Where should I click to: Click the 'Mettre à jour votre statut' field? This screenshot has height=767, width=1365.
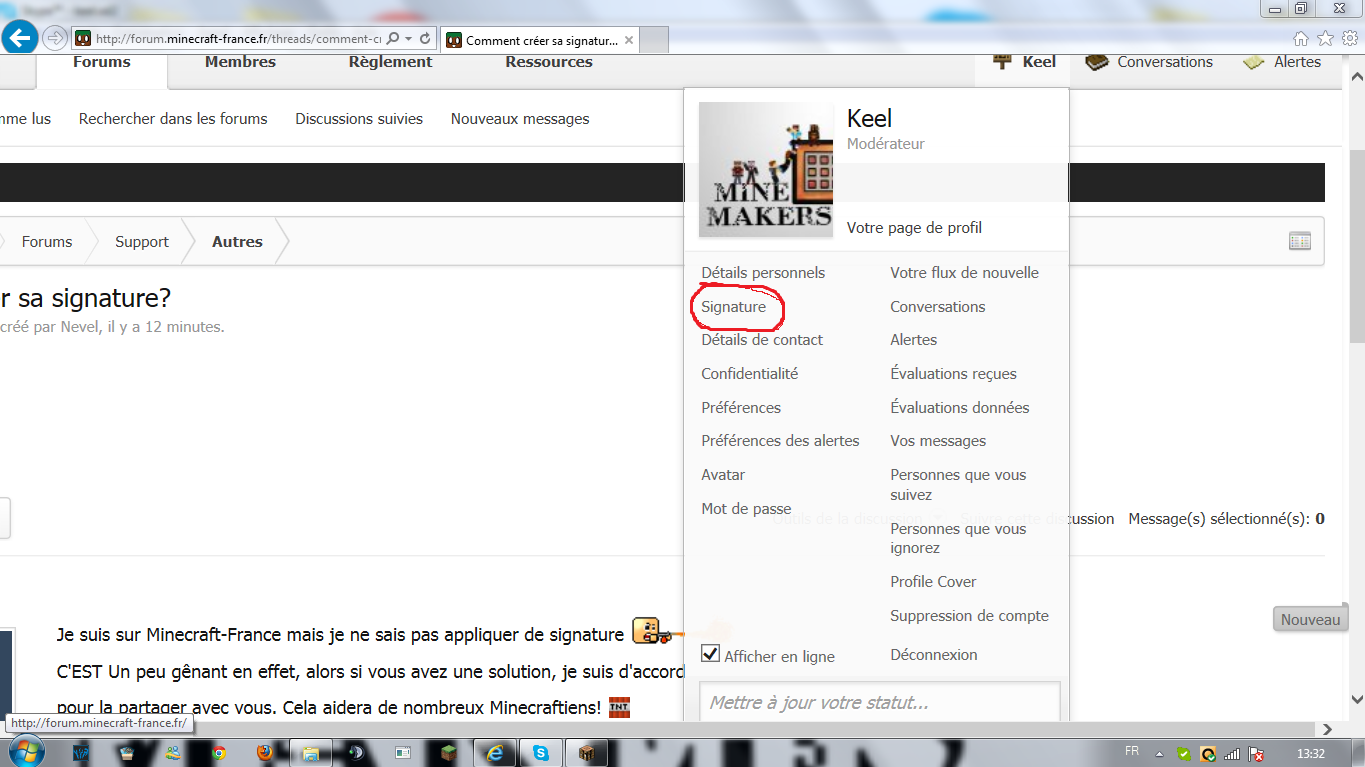click(879, 702)
